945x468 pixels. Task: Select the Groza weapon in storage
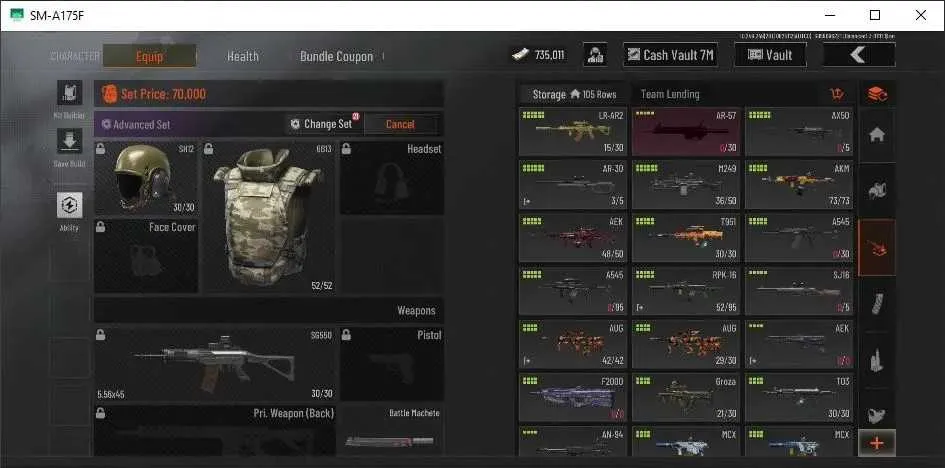pyautogui.click(x=686, y=397)
